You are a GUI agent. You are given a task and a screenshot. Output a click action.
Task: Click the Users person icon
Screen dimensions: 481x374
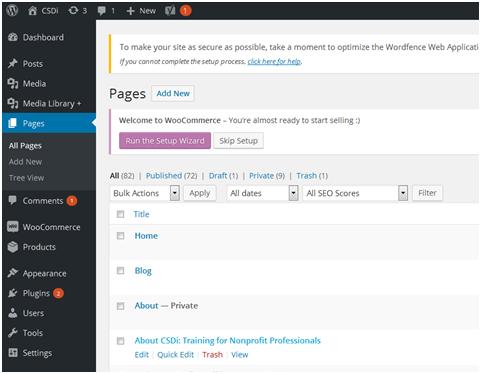13,313
